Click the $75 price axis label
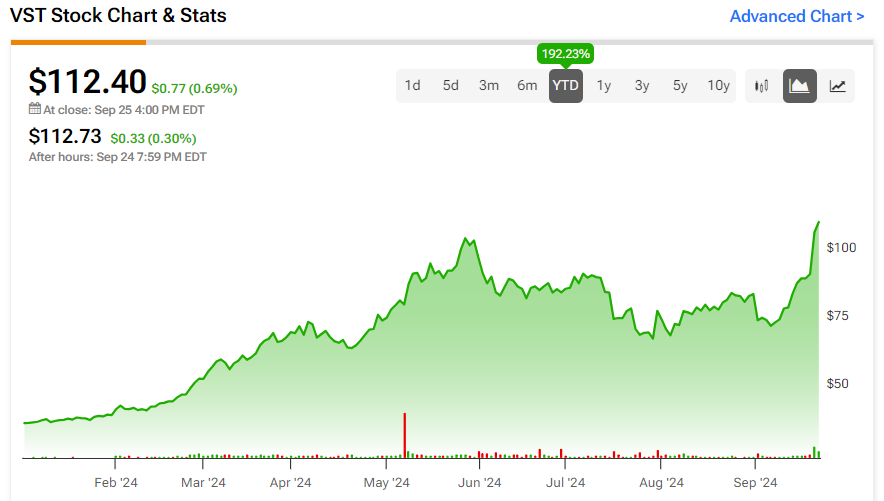Image resolution: width=884 pixels, height=501 pixels. pos(837,316)
